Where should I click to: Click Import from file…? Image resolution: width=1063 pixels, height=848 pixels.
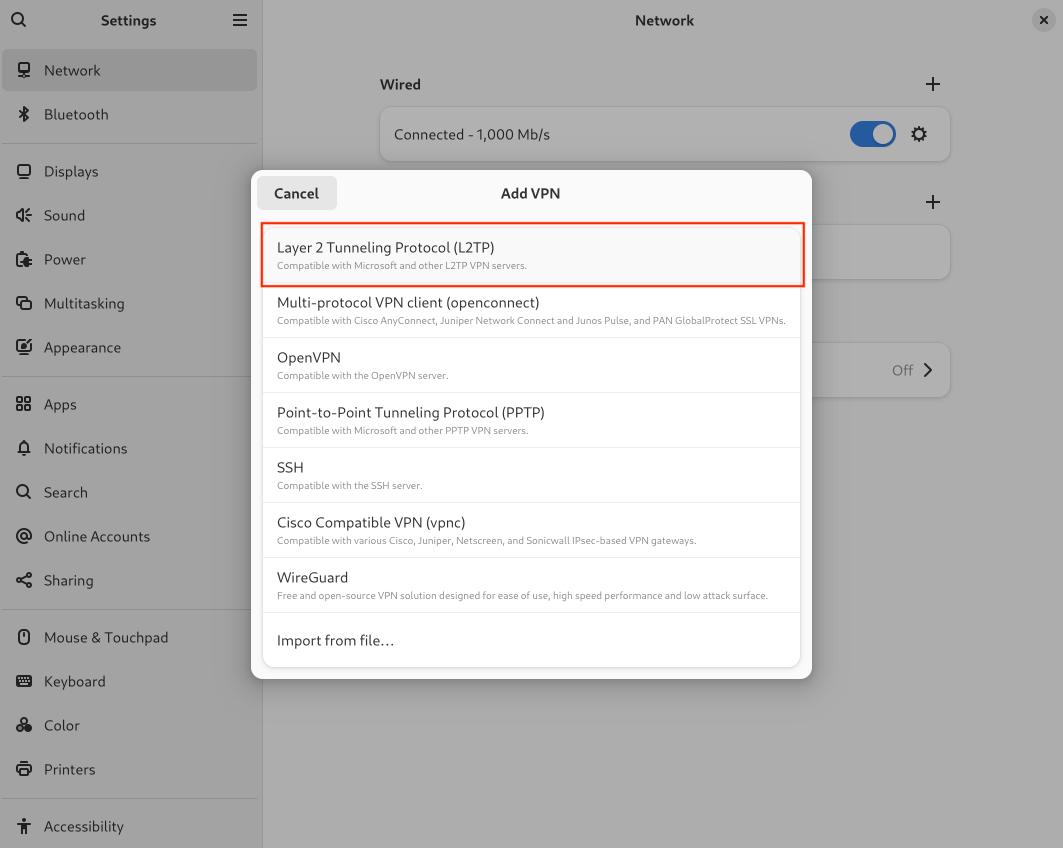(x=532, y=640)
